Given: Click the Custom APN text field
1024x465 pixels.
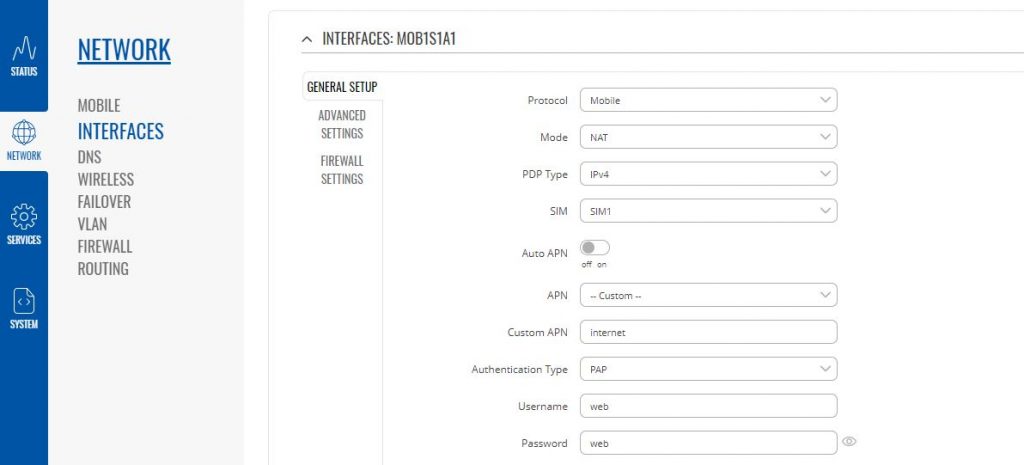Looking at the screenshot, I should pos(708,332).
